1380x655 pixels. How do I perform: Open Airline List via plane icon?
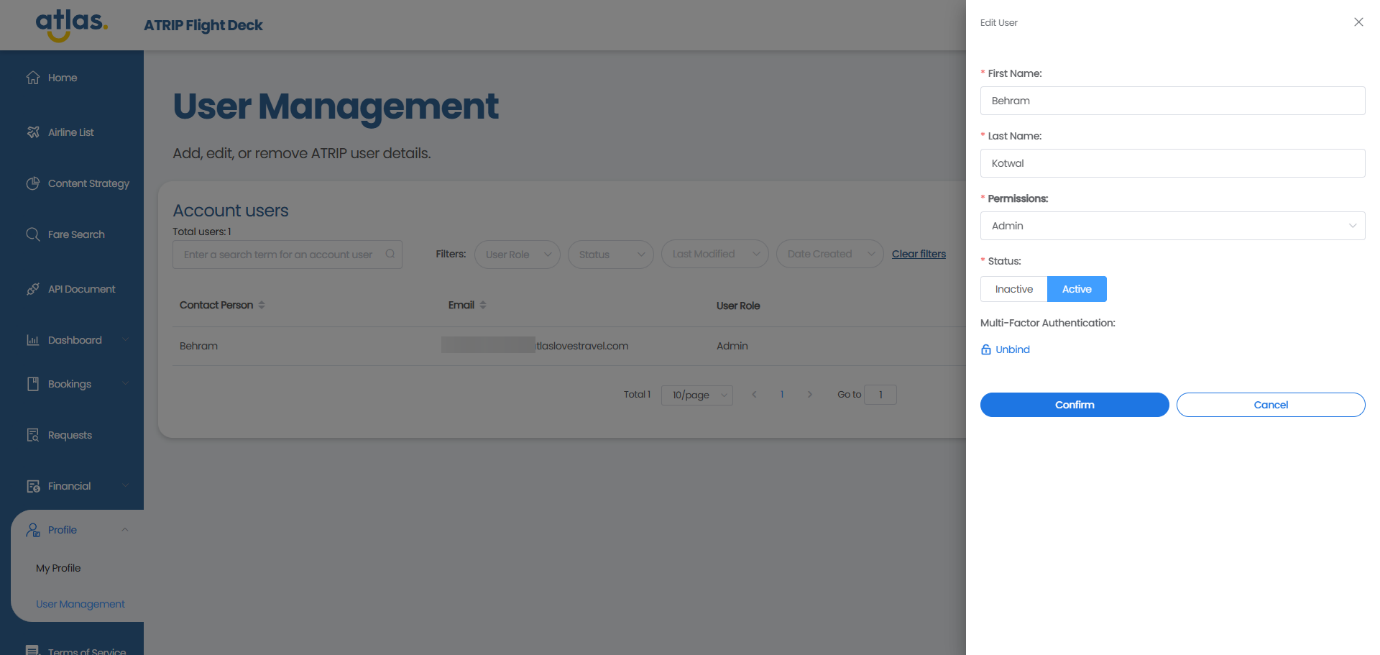[33, 132]
